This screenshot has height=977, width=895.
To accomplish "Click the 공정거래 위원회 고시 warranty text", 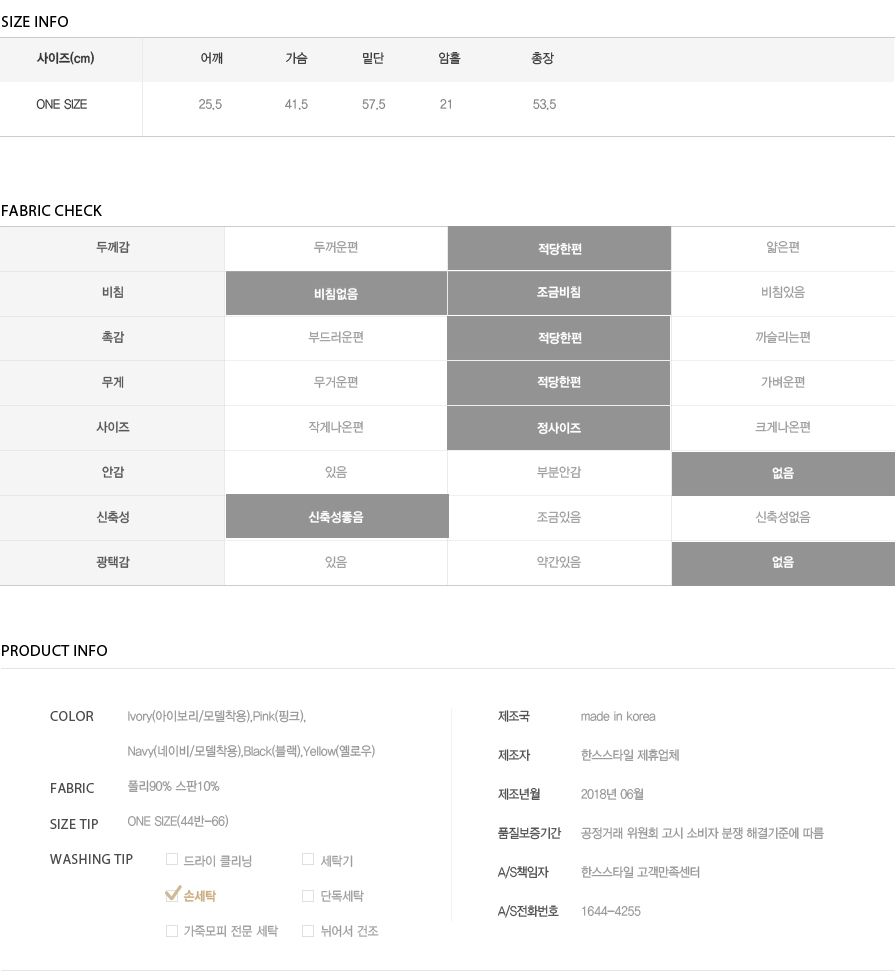I will pyautogui.click(x=702, y=833).
